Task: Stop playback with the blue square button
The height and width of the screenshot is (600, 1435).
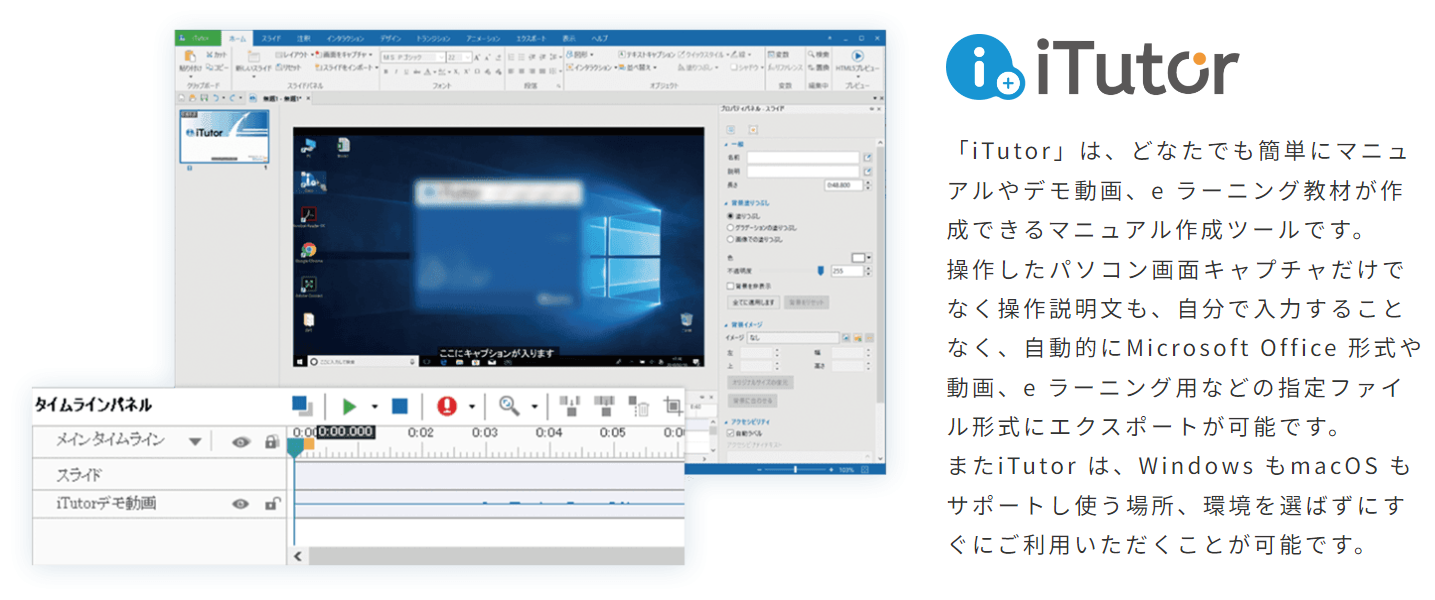Action: point(400,406)
